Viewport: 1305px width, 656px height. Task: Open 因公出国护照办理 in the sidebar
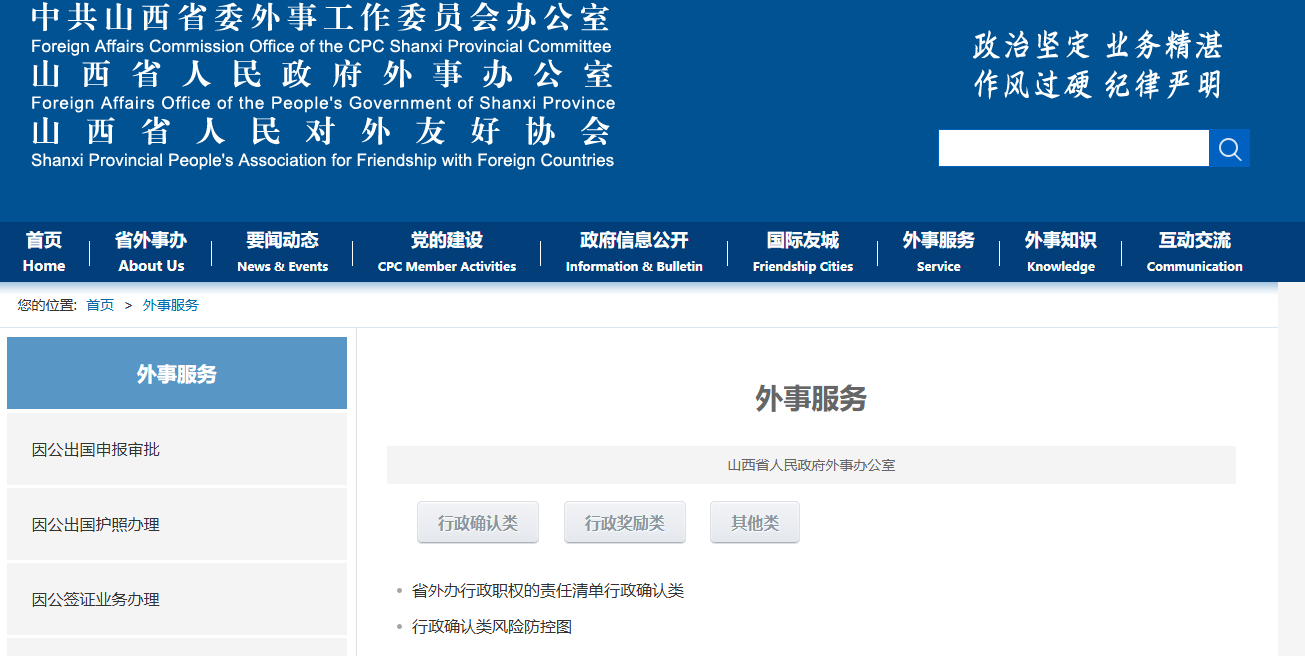177,524
